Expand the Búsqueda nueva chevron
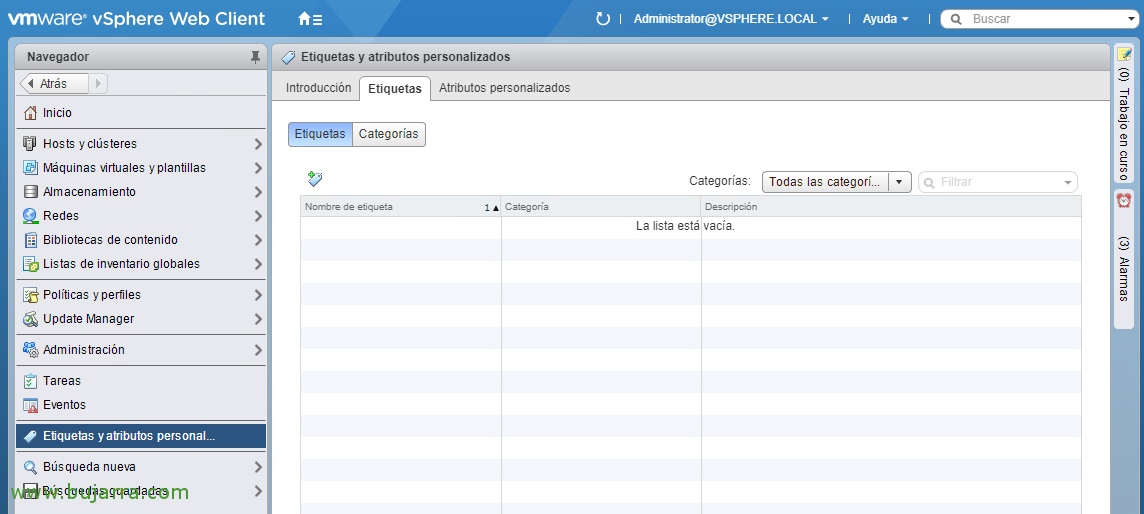Screen dimensions: 1144x514 point(258,467)
